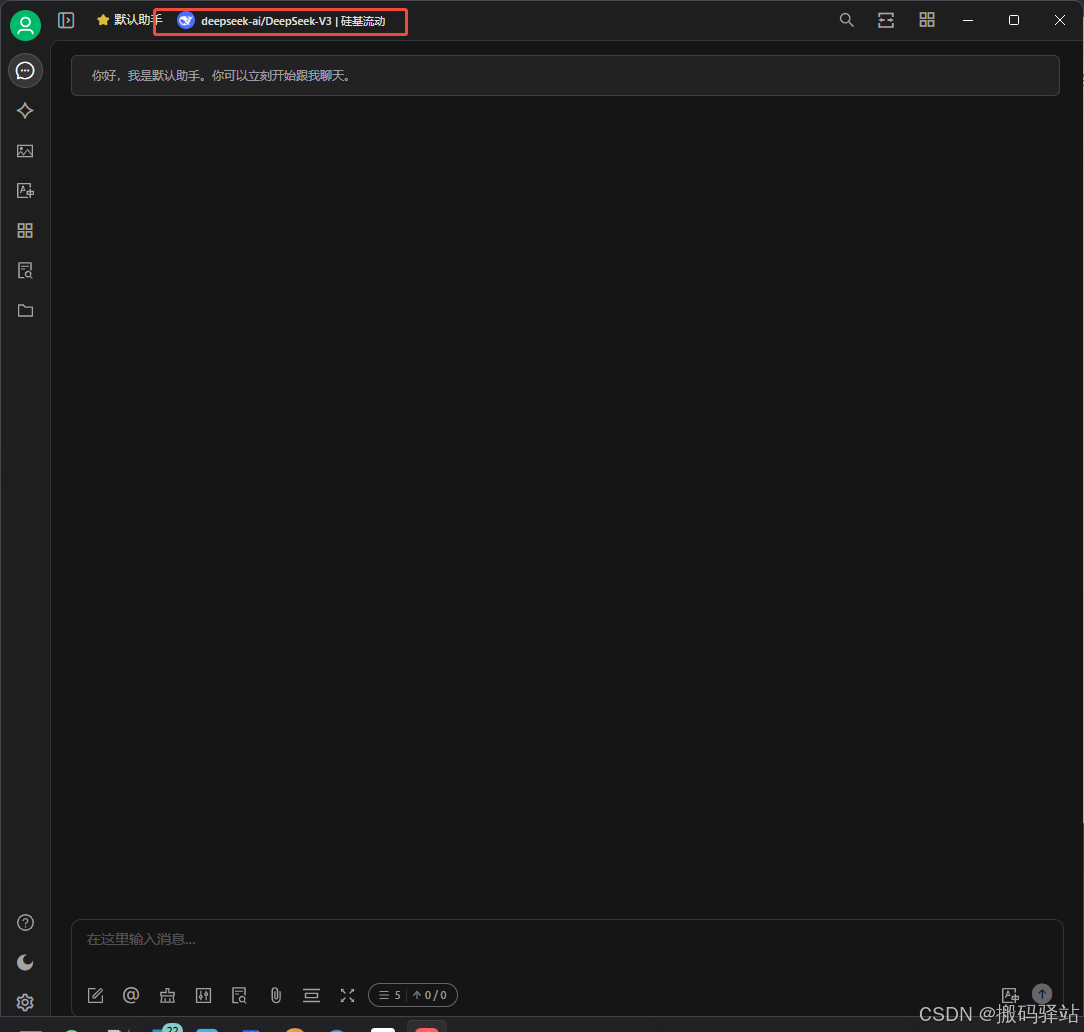Open model selector deepseek-ai/DeepSeek-V3

pos(281,21)
